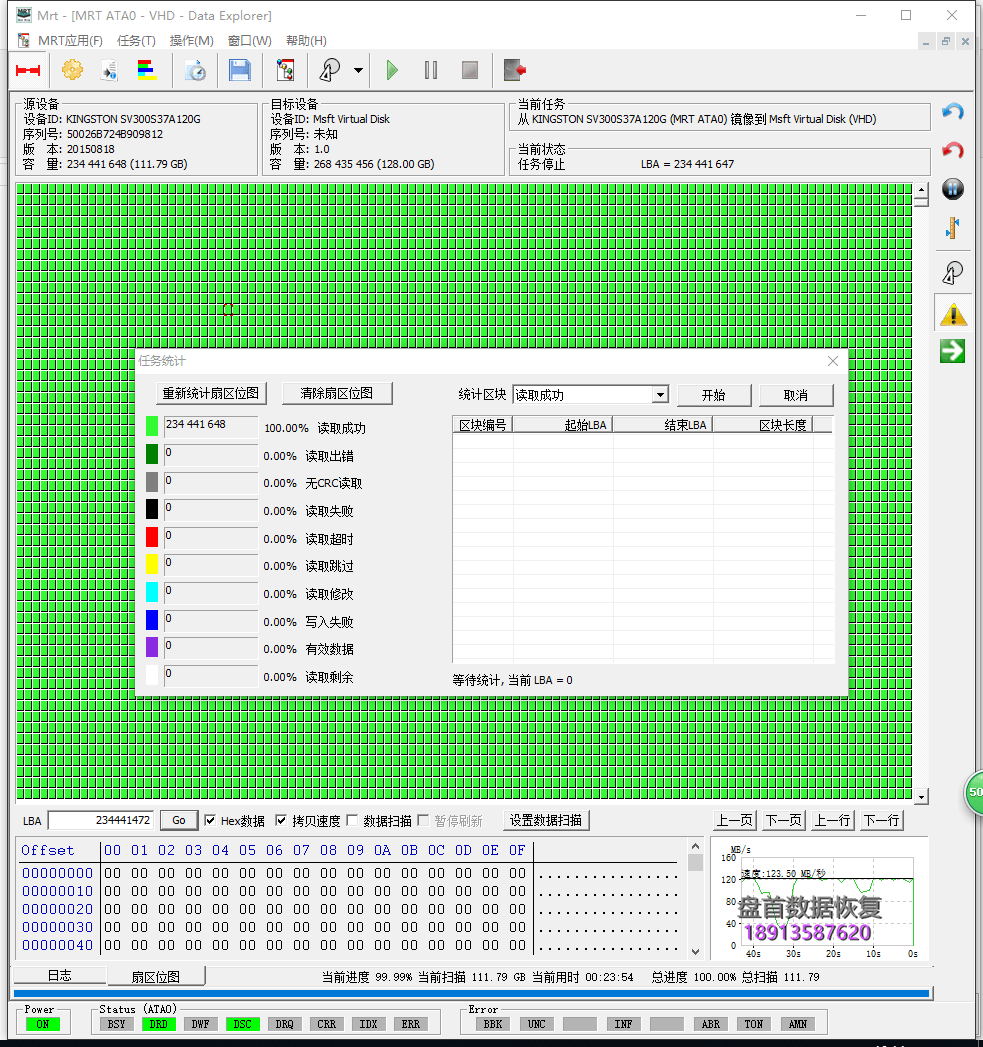Click the orange jumper sidebar icon
Screen dimensions: 983x1047
953,228
